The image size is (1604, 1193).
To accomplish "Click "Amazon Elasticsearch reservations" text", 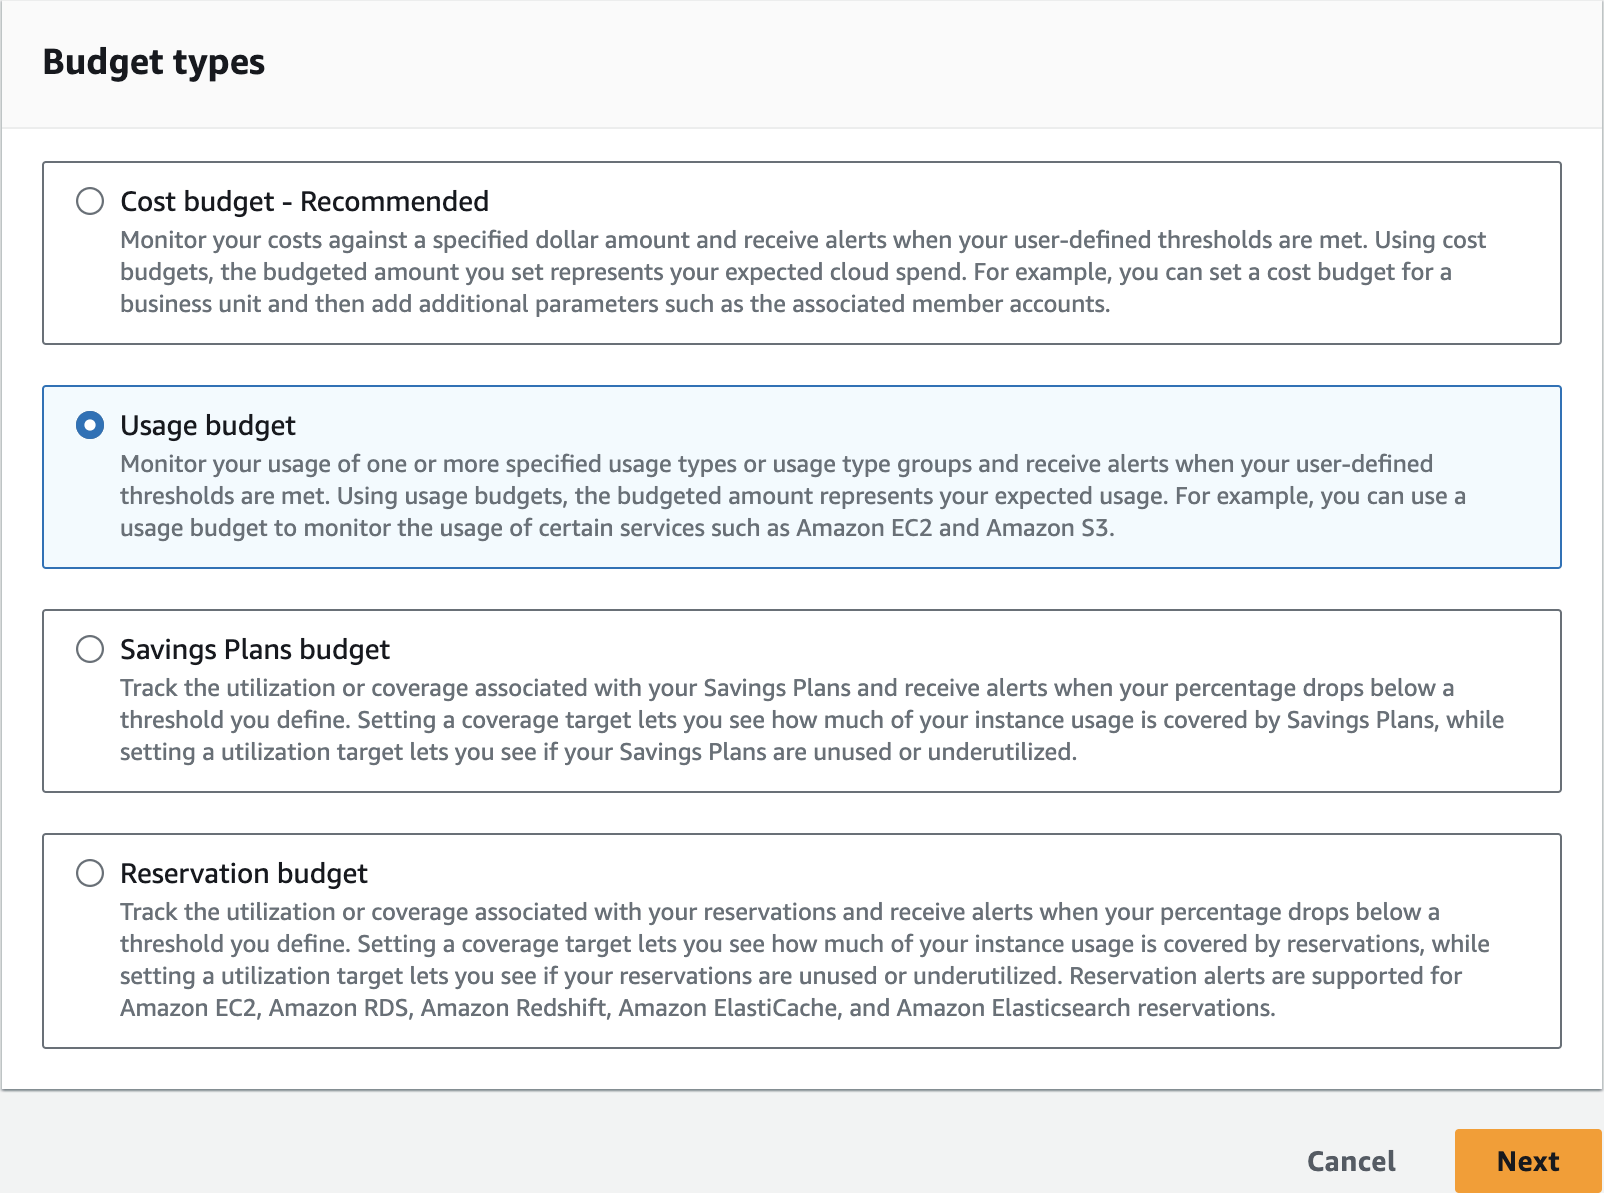I will 1085,1008.
